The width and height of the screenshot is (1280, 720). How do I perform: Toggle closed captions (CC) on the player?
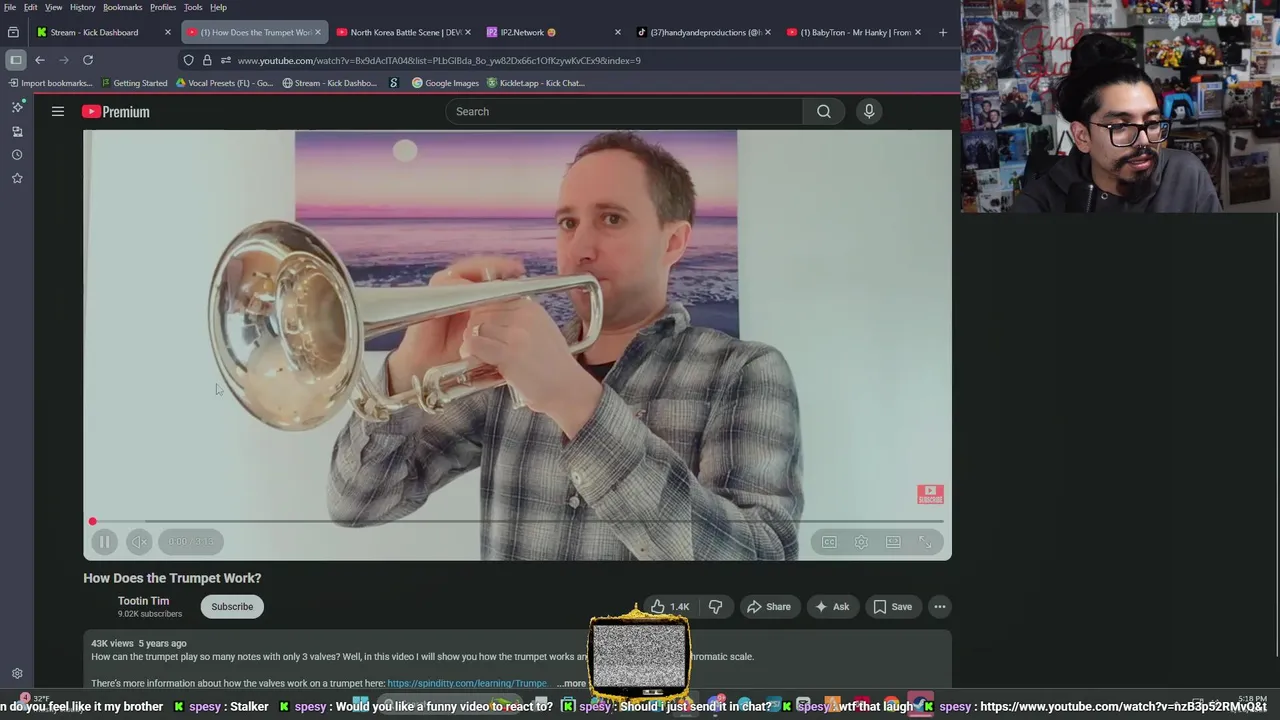click(829, 542)
